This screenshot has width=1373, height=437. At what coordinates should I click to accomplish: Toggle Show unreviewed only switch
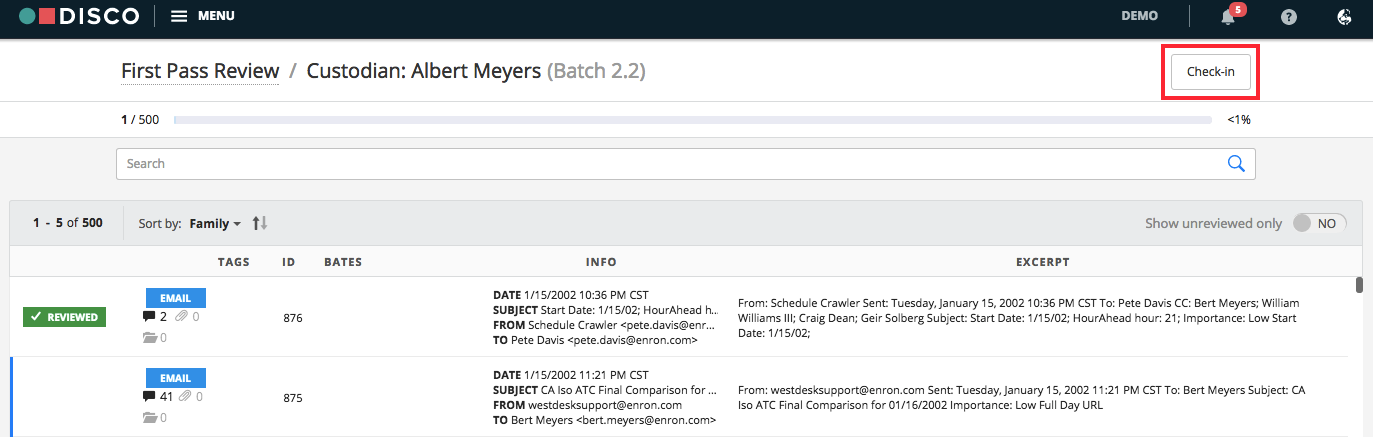click(1319, 223)
